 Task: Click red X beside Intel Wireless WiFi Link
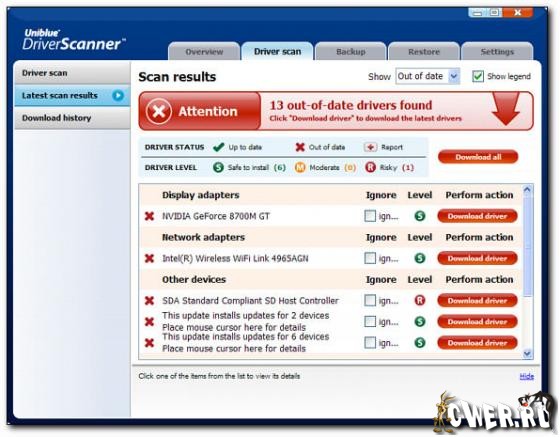point(149,258)
